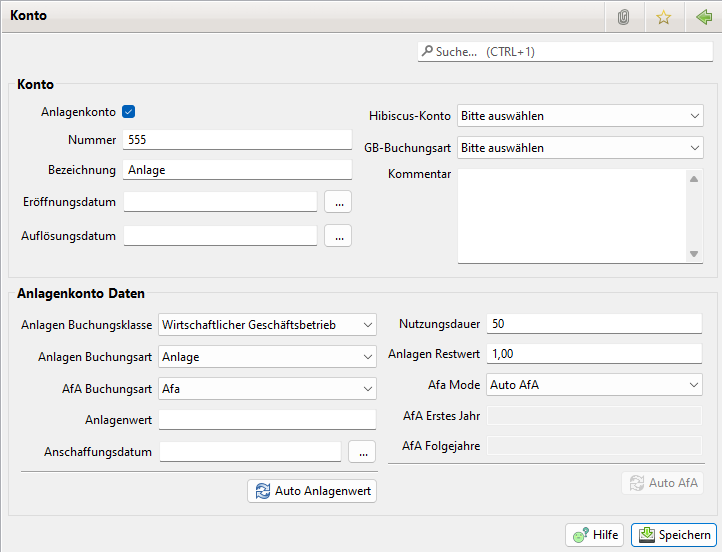Click the paperclip attachment icon
Image resolution: width=722 pixels, height=552 pixels.
[x=623, y=17]
